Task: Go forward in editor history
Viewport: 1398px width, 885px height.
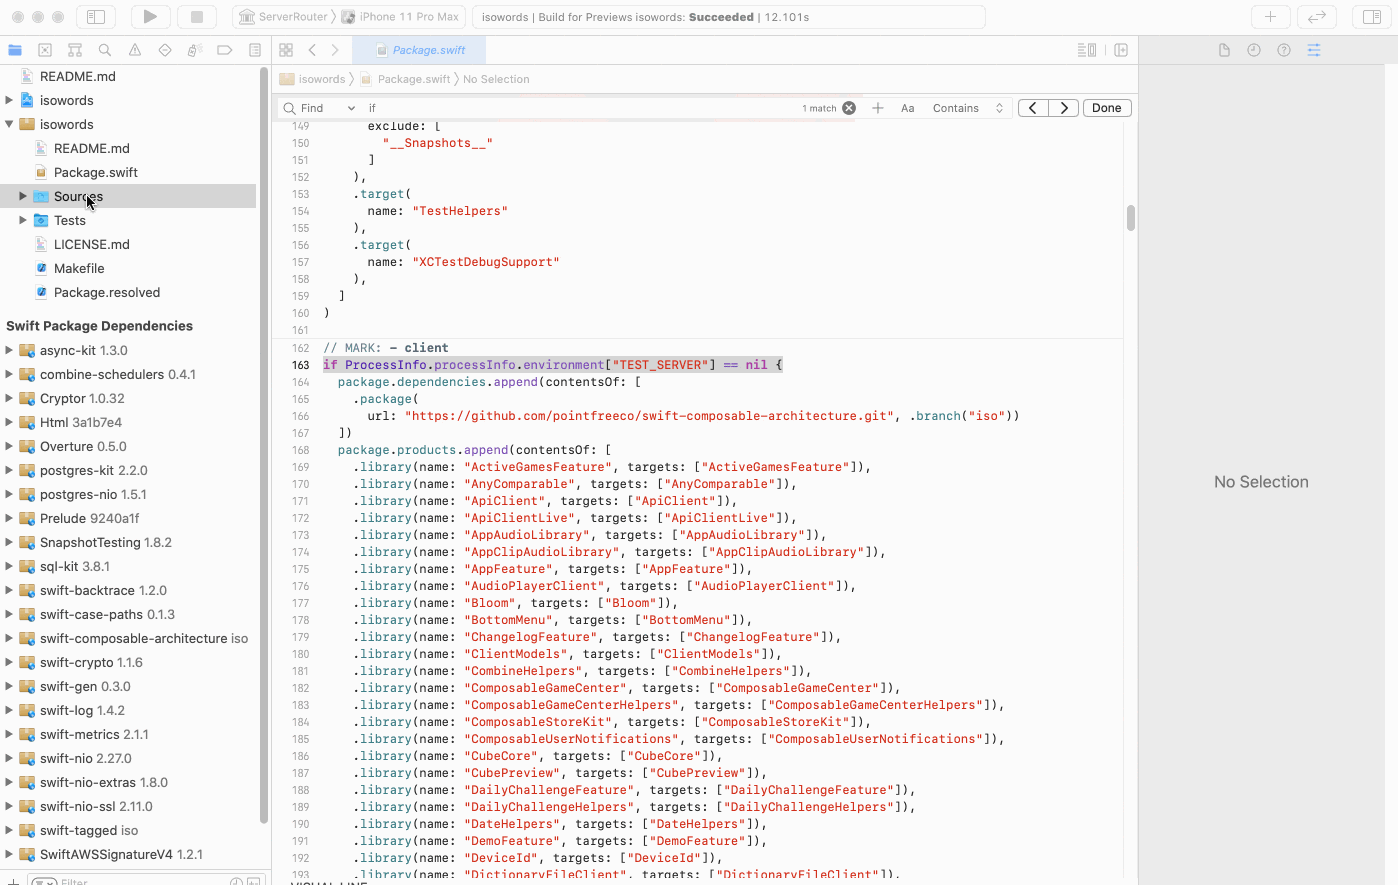Action: pos(335,50)
